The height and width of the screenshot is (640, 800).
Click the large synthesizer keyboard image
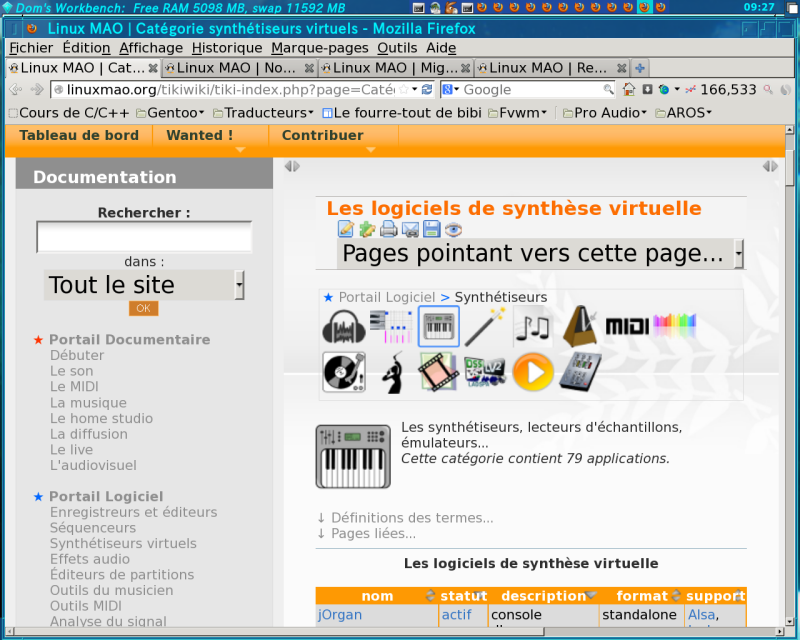click(353, 456)
